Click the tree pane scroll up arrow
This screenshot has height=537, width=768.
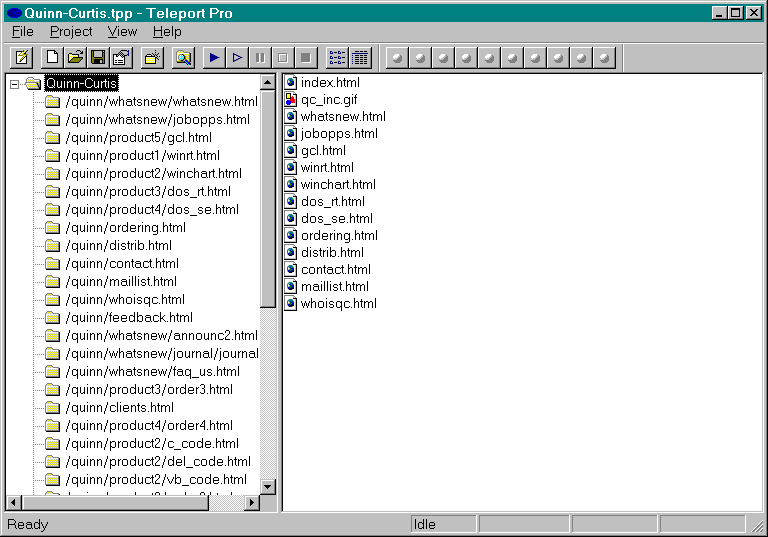tap(267, 82)
